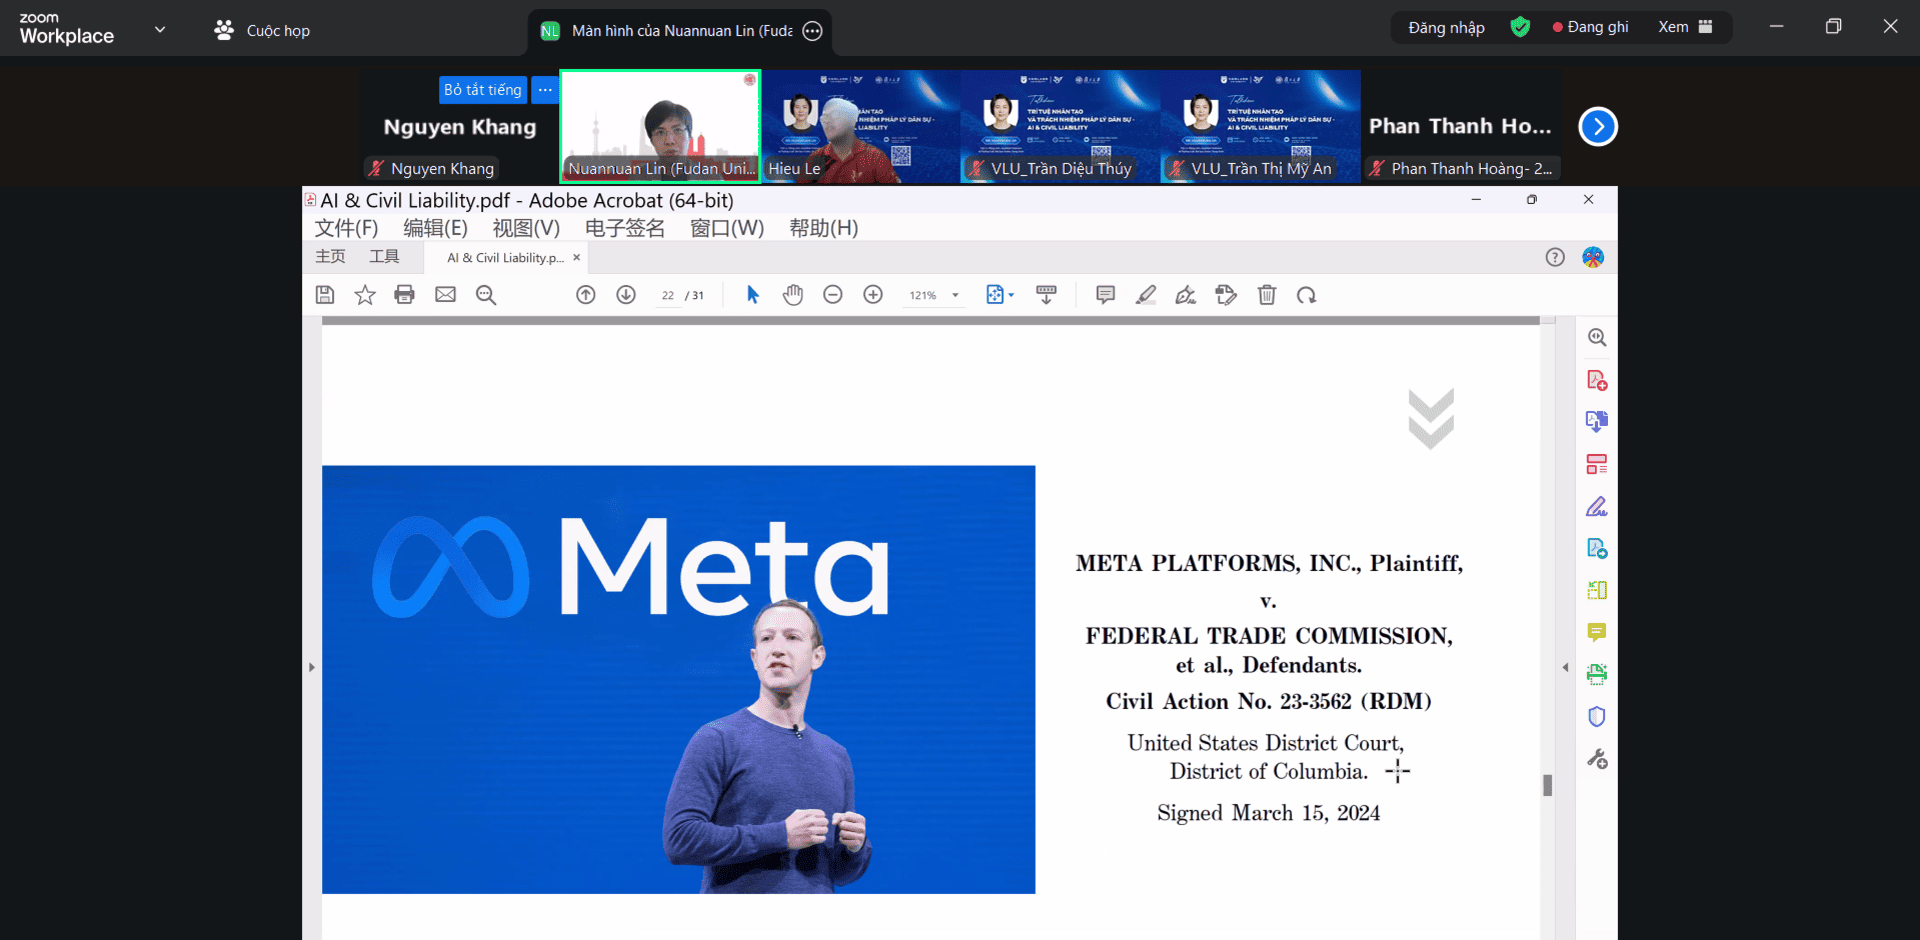1920x940 pixels.
Task: Open the sidebar search magnifier tool
Action: click(1597, 338)
